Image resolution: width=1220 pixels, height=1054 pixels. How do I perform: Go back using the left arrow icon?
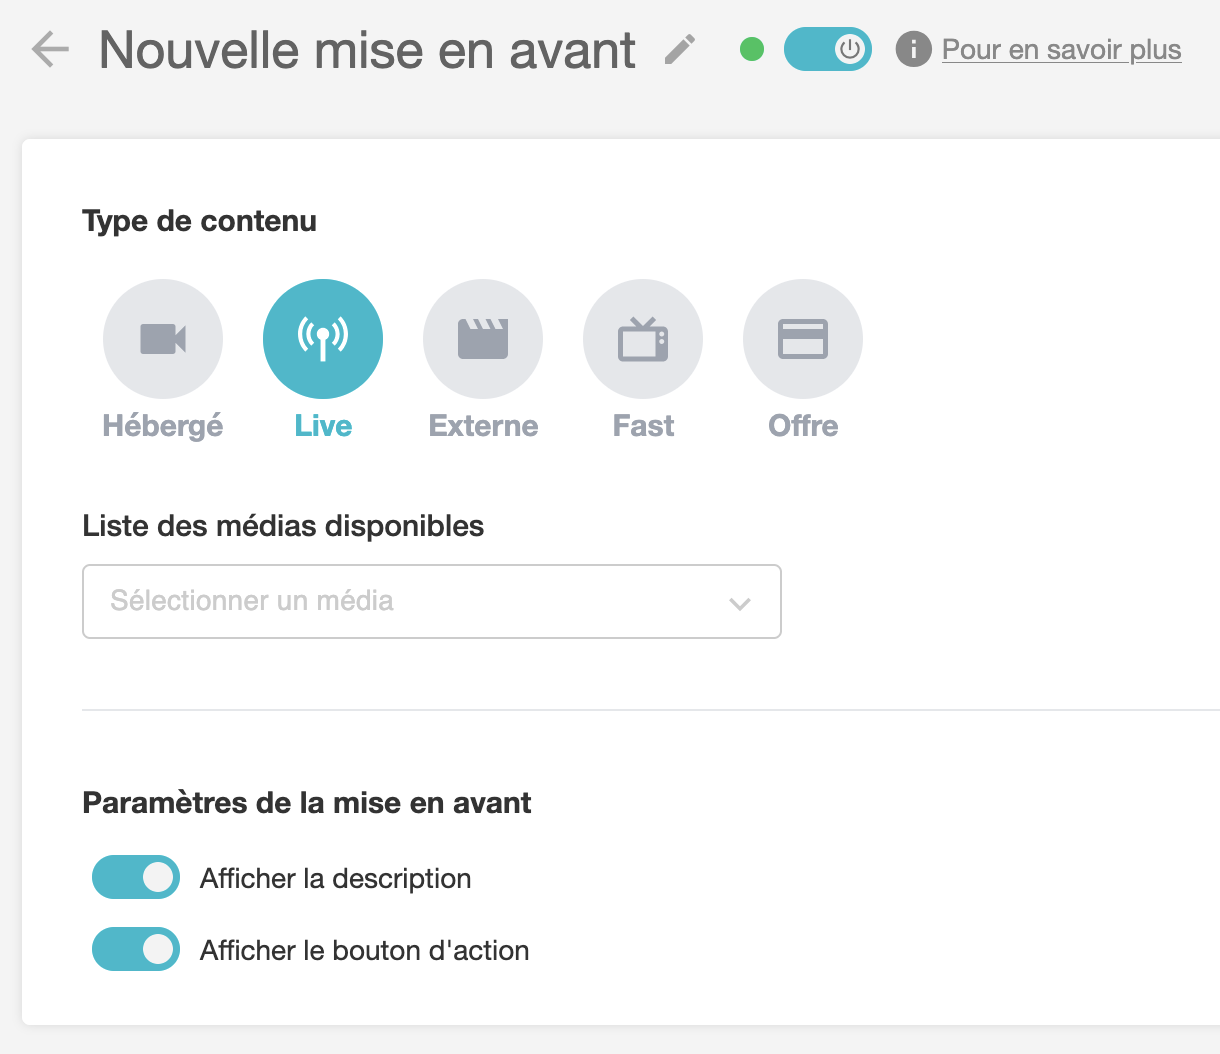(x=50, y=49)
